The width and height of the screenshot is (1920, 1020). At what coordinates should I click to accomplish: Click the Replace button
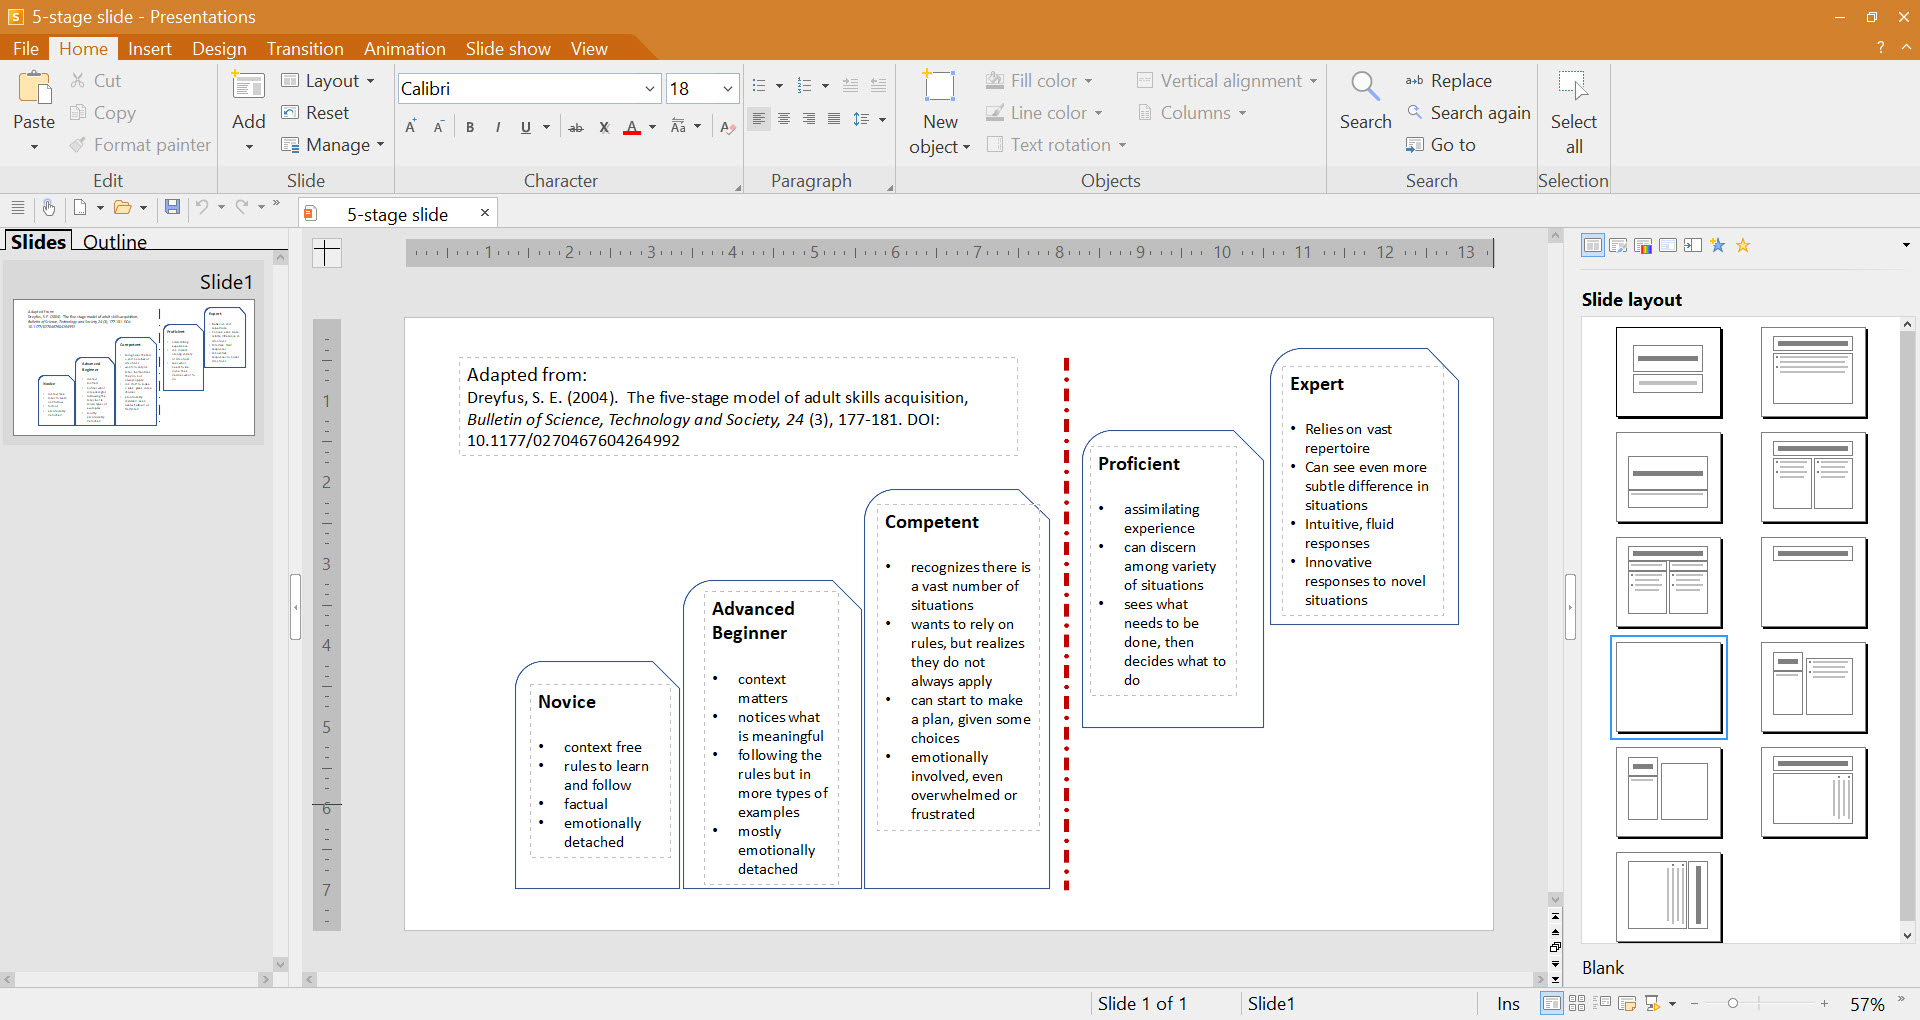1449,81
